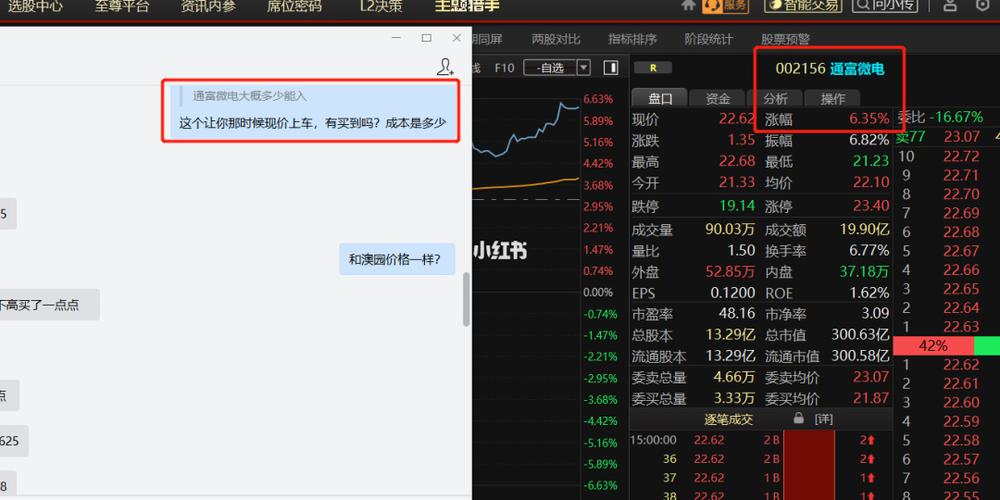1000x500 pixels.
Task: Click the 6.63% chart axis label
Action: 598,99
